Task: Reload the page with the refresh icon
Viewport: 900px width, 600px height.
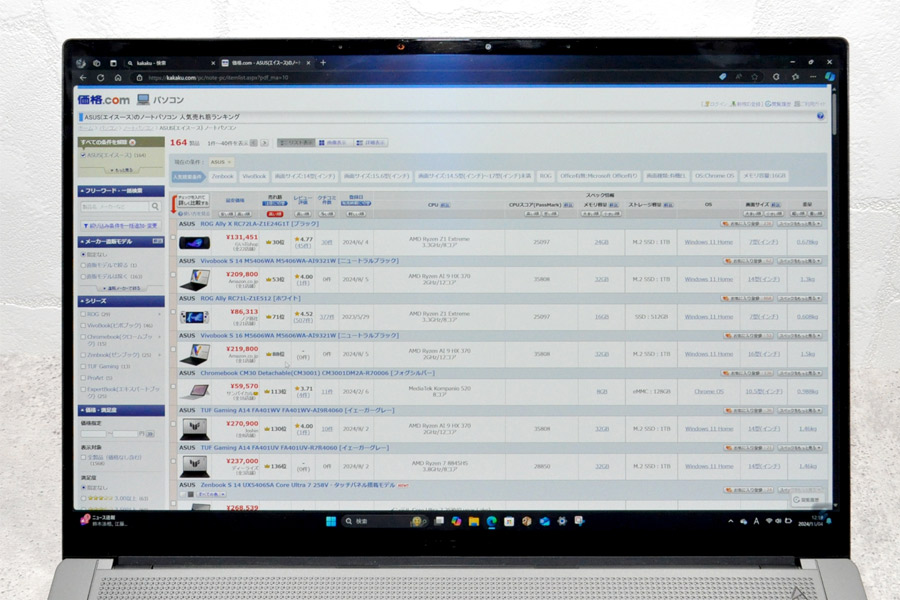Action: coord(100,78)
